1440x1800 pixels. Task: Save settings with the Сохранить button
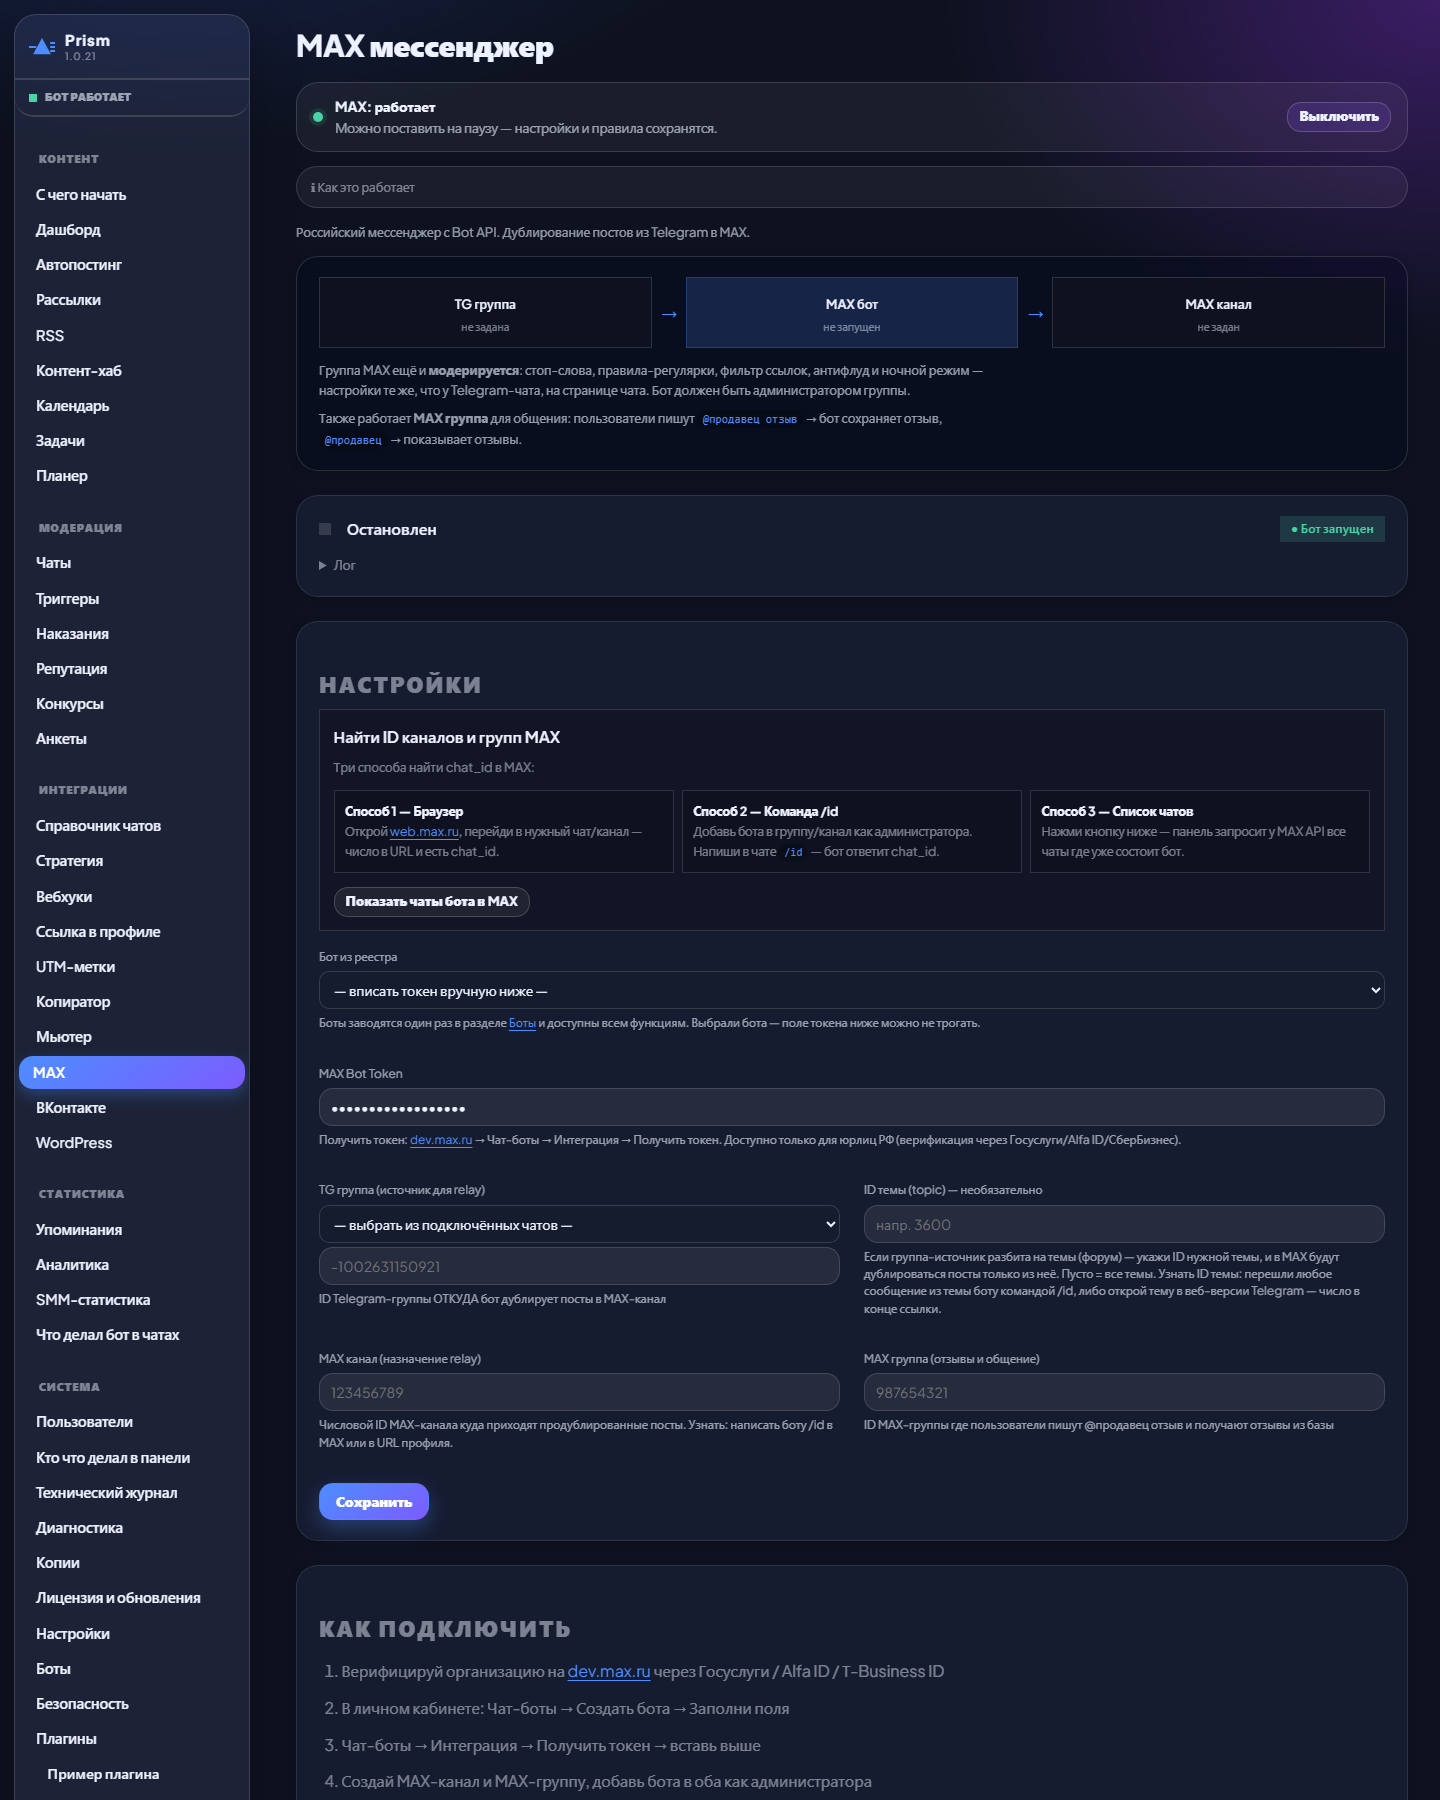pyautogui.click(x=374, y=1502)
